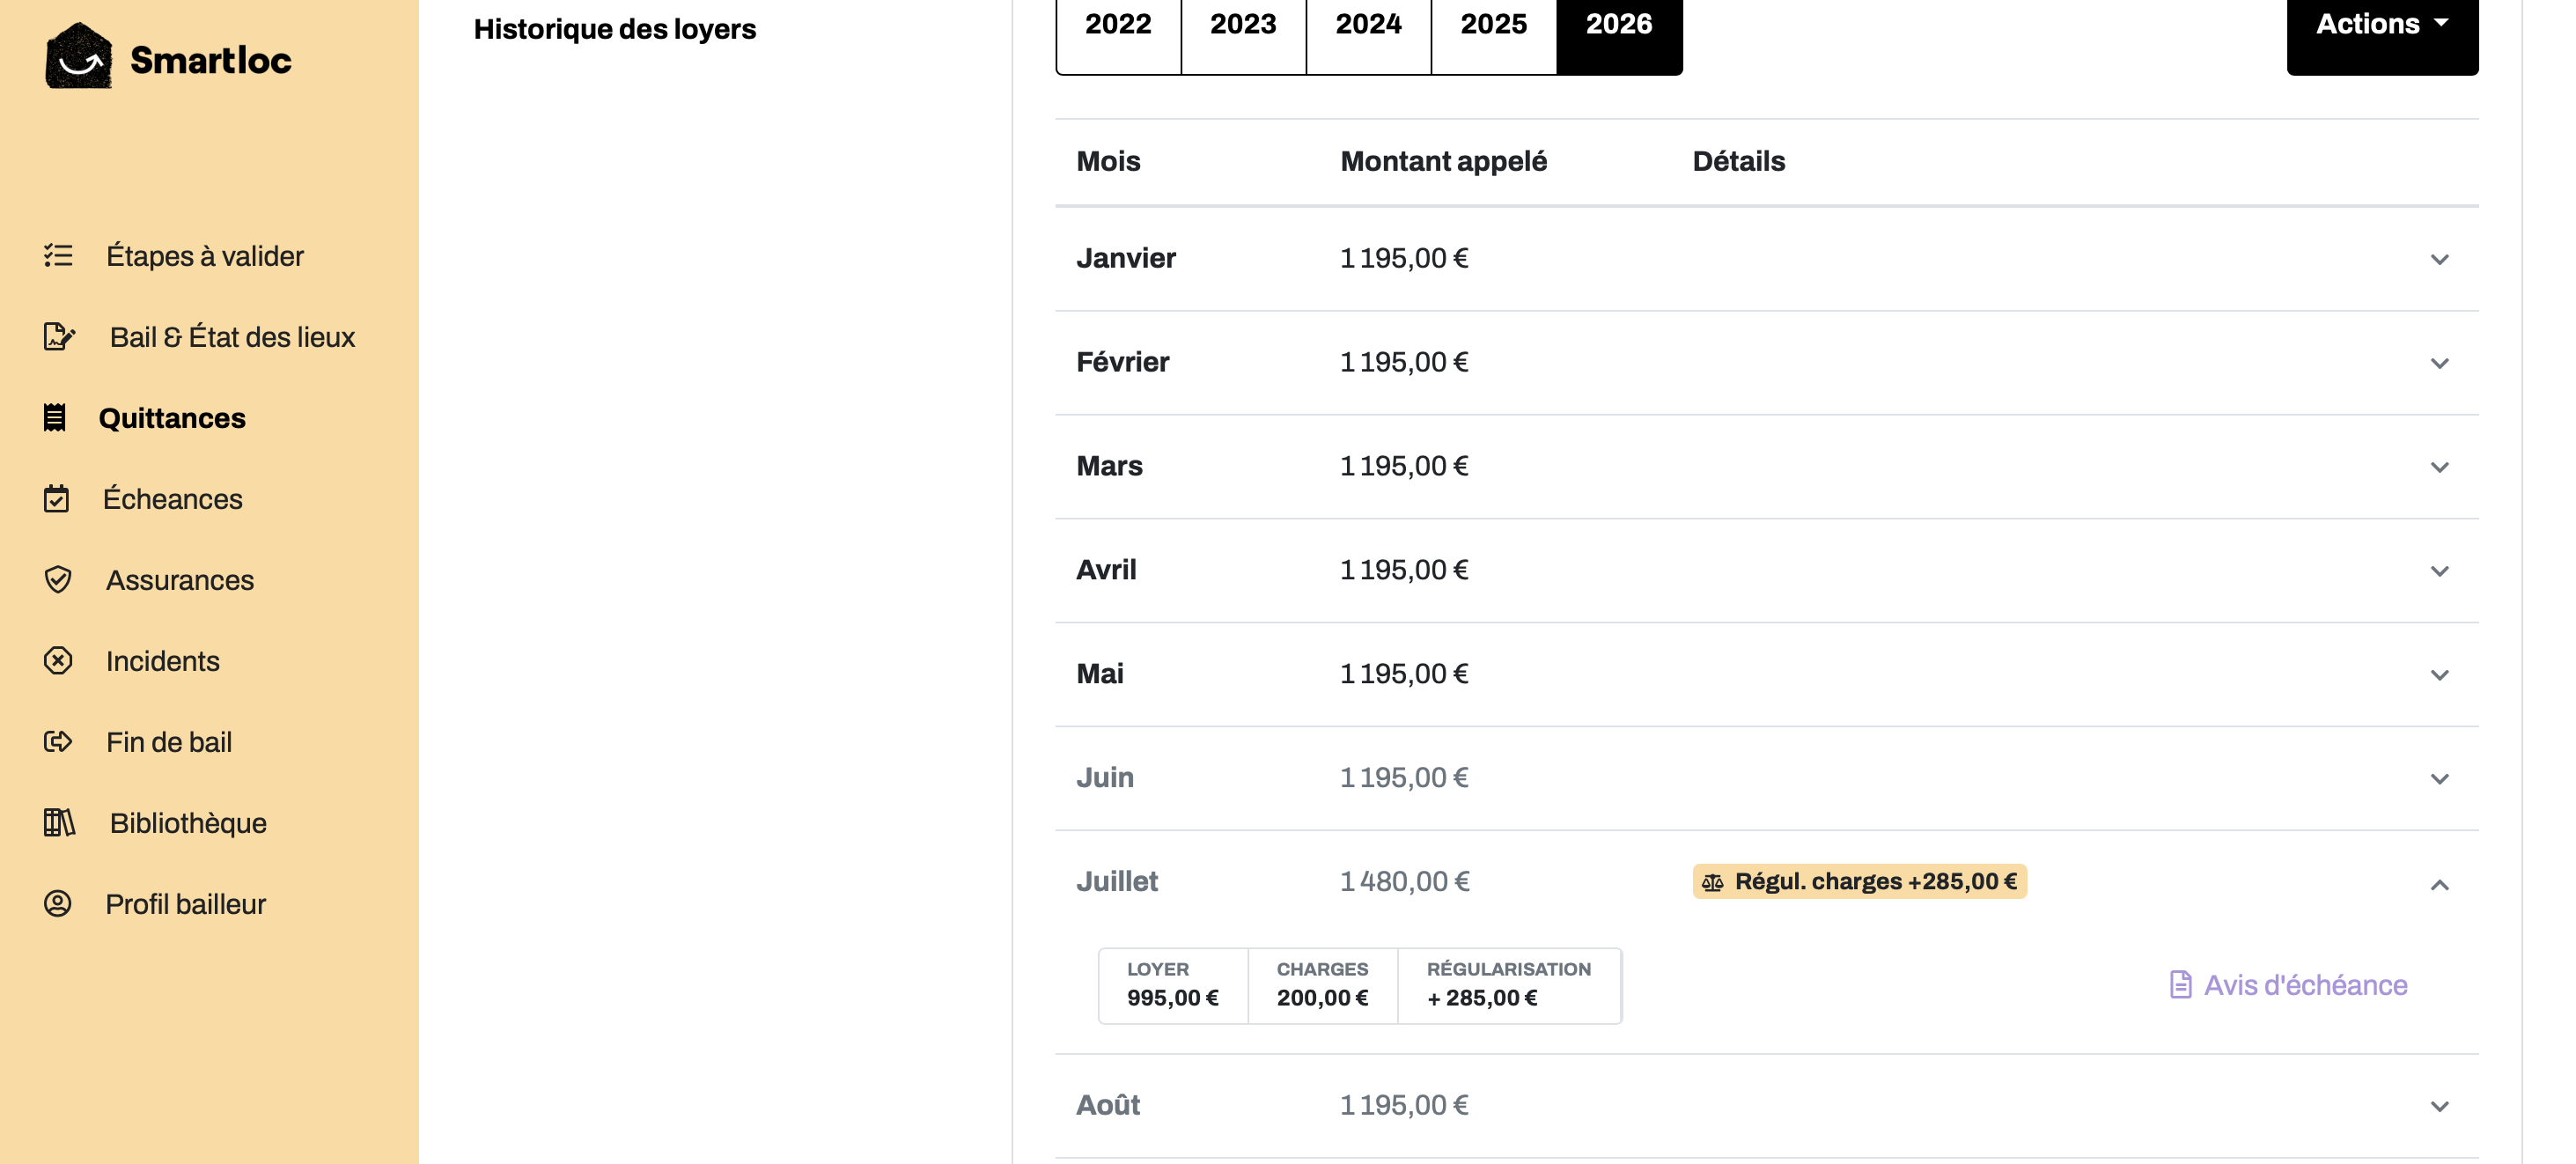2576x1164 pixels.
Task: Click the Bail & État des lieux icon
Action: pos(59,337)
